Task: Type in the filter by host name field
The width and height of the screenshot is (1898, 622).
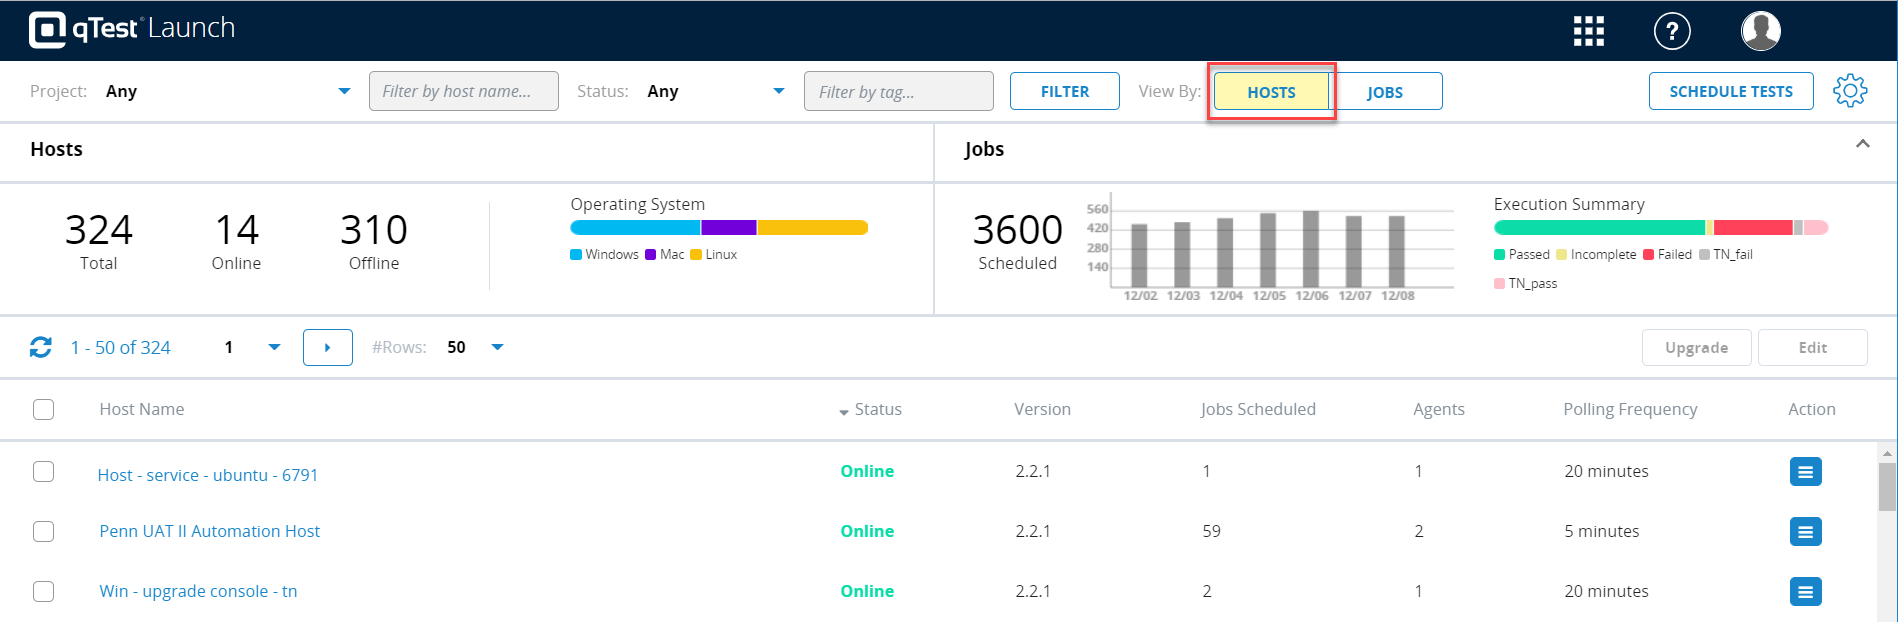Action: pyautogui.click(x=463, y=91)
